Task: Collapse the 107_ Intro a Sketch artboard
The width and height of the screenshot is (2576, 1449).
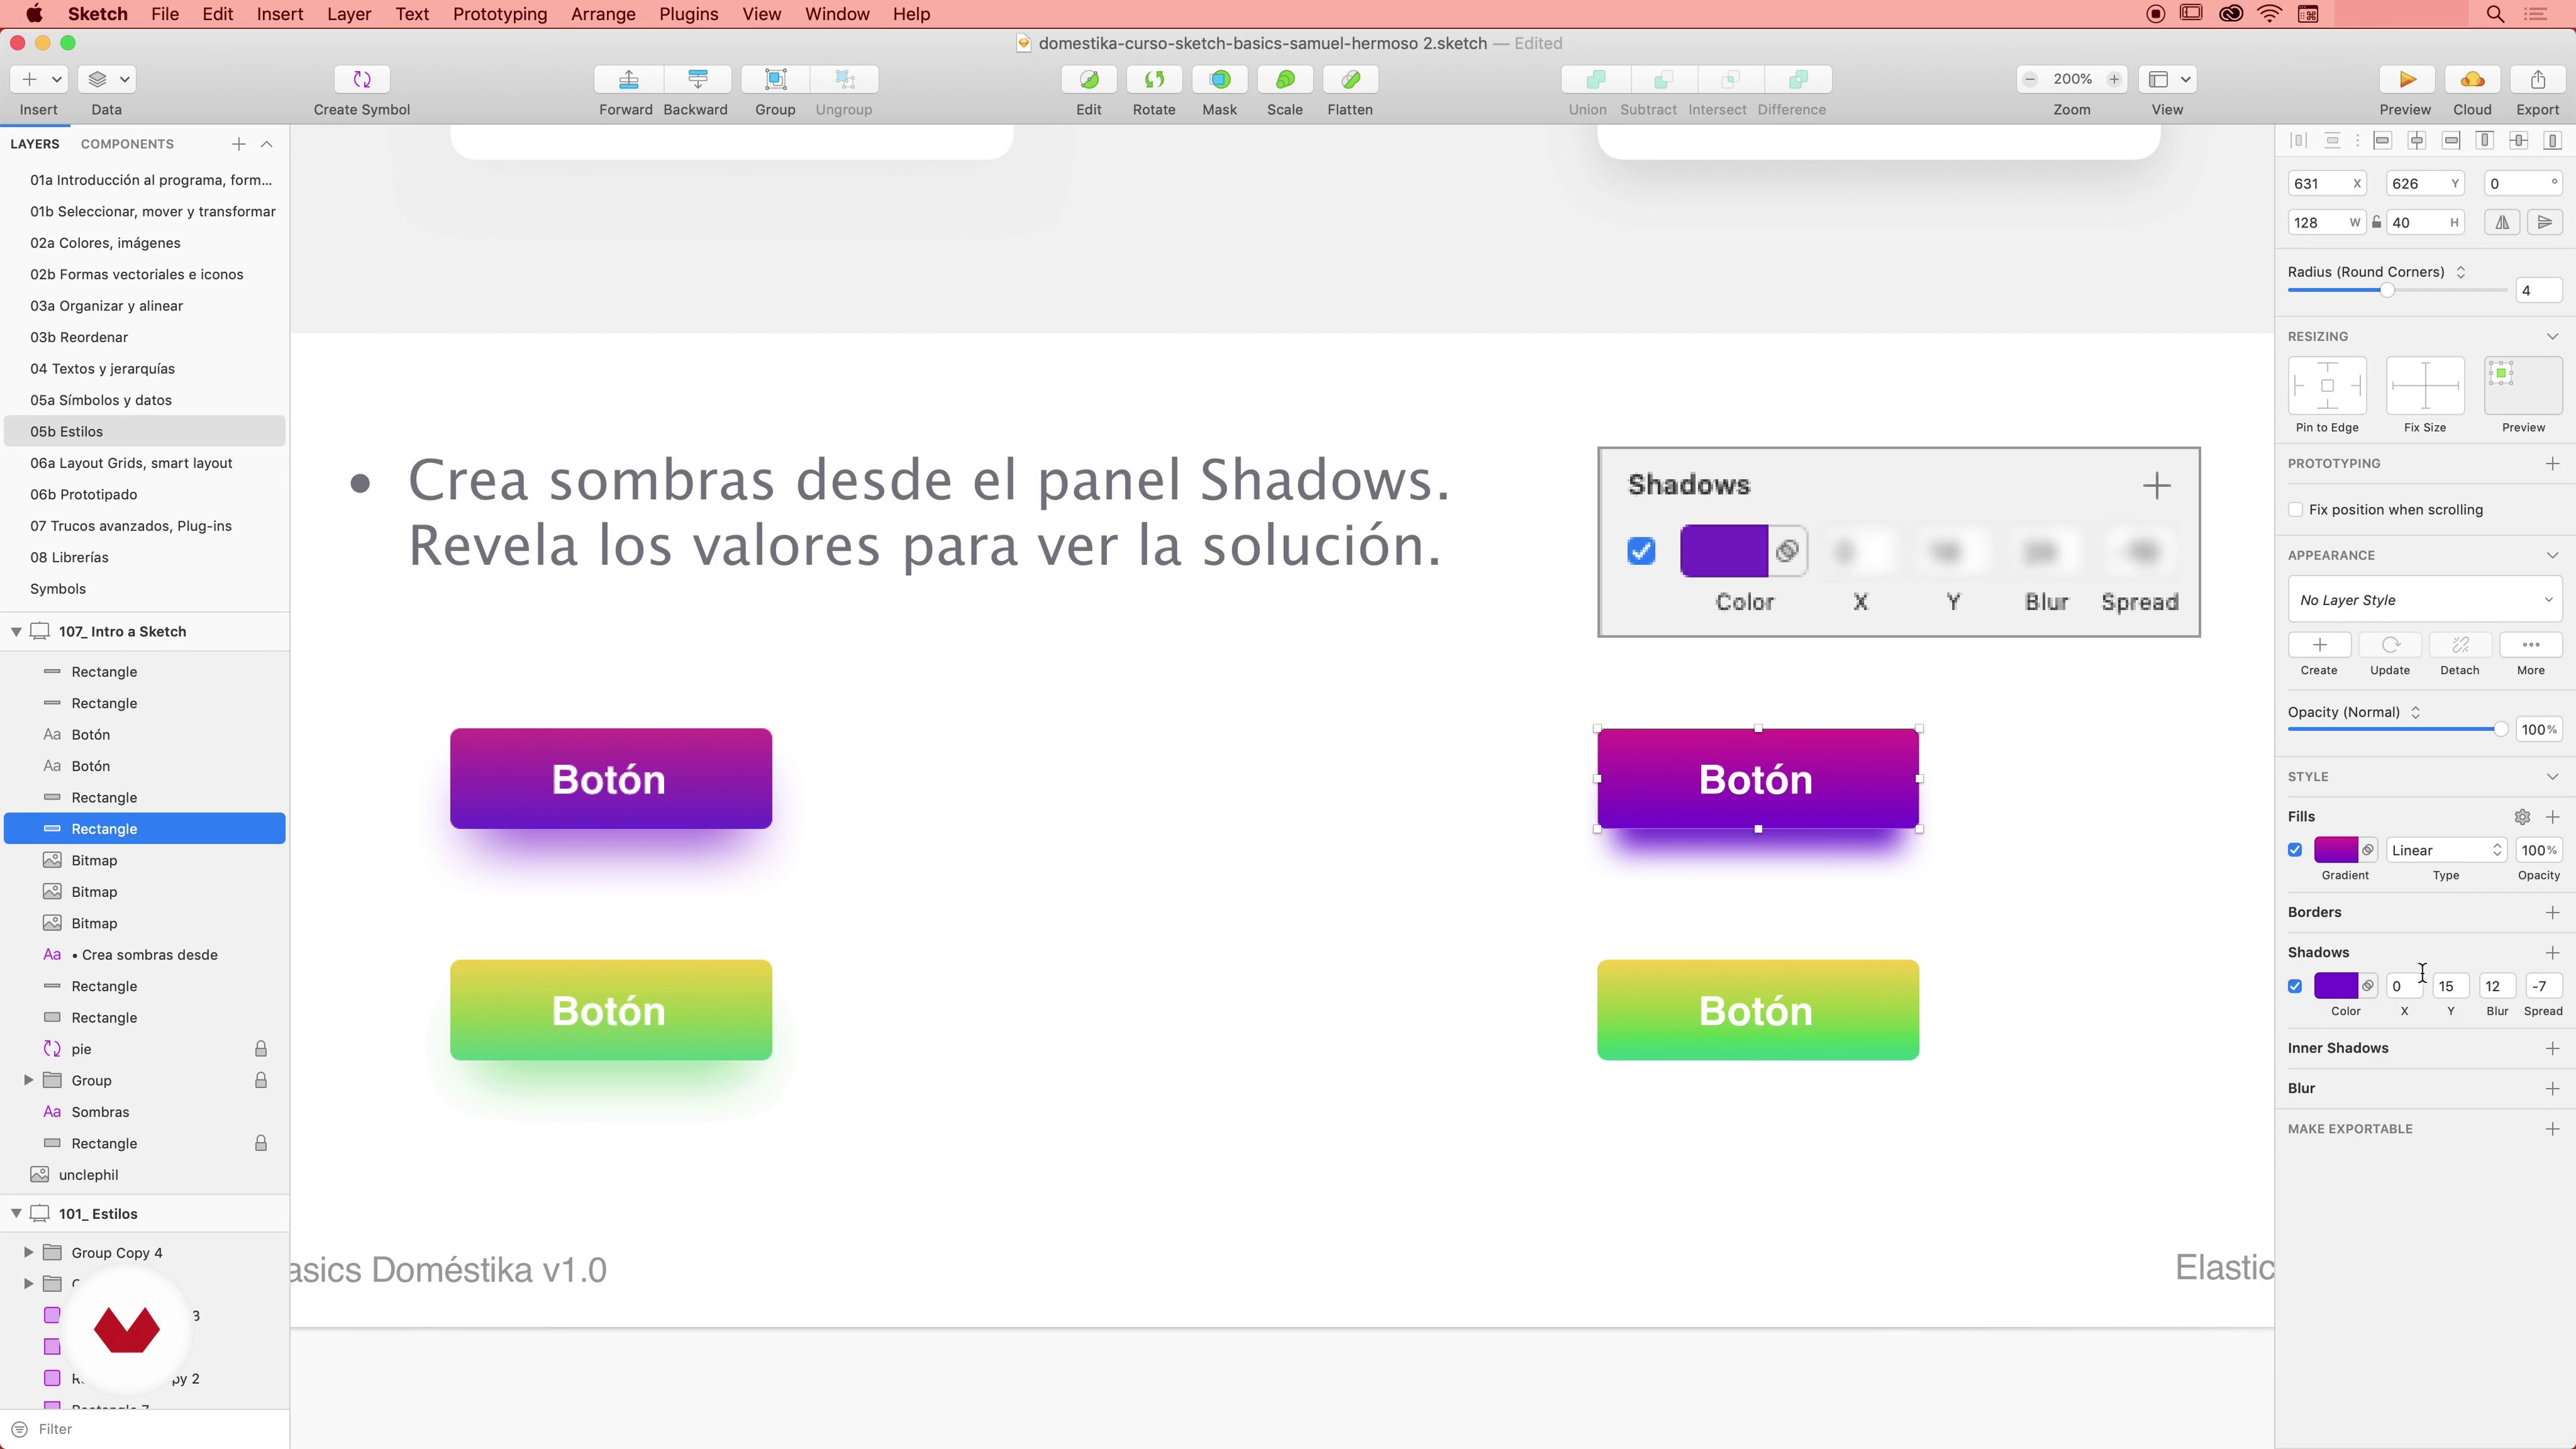Action: [16, 631]
